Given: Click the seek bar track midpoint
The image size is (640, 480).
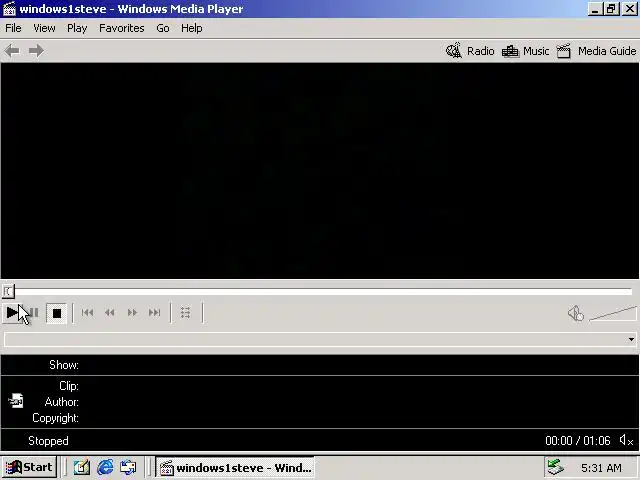Looking at the screenshot, I should [x=322, y=291].
